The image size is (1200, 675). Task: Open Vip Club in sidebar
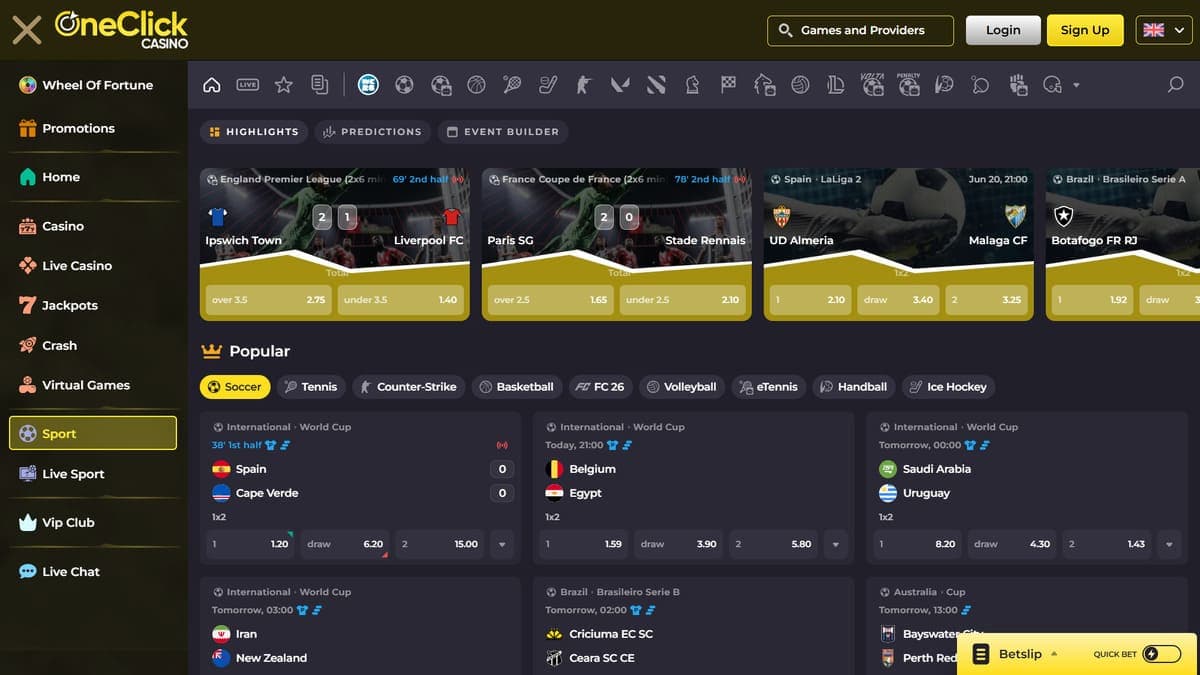(x=94, y=522)
